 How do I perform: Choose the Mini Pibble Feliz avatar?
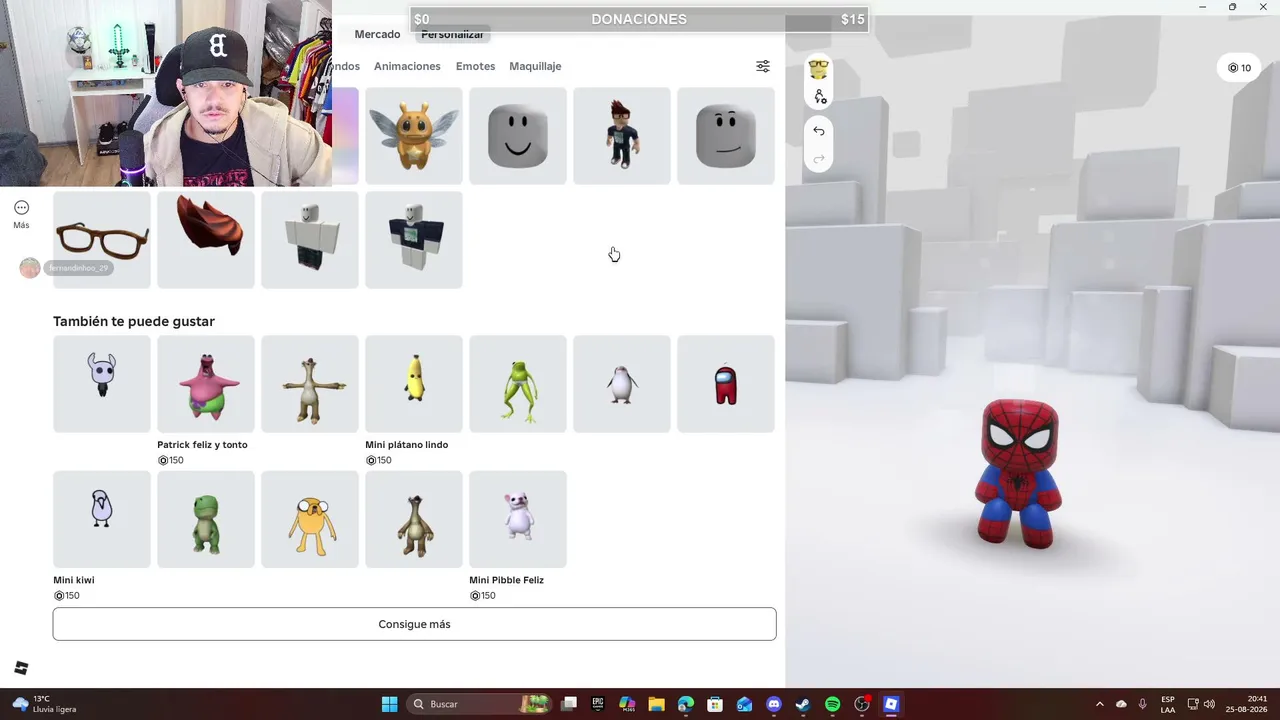(518, 519)
